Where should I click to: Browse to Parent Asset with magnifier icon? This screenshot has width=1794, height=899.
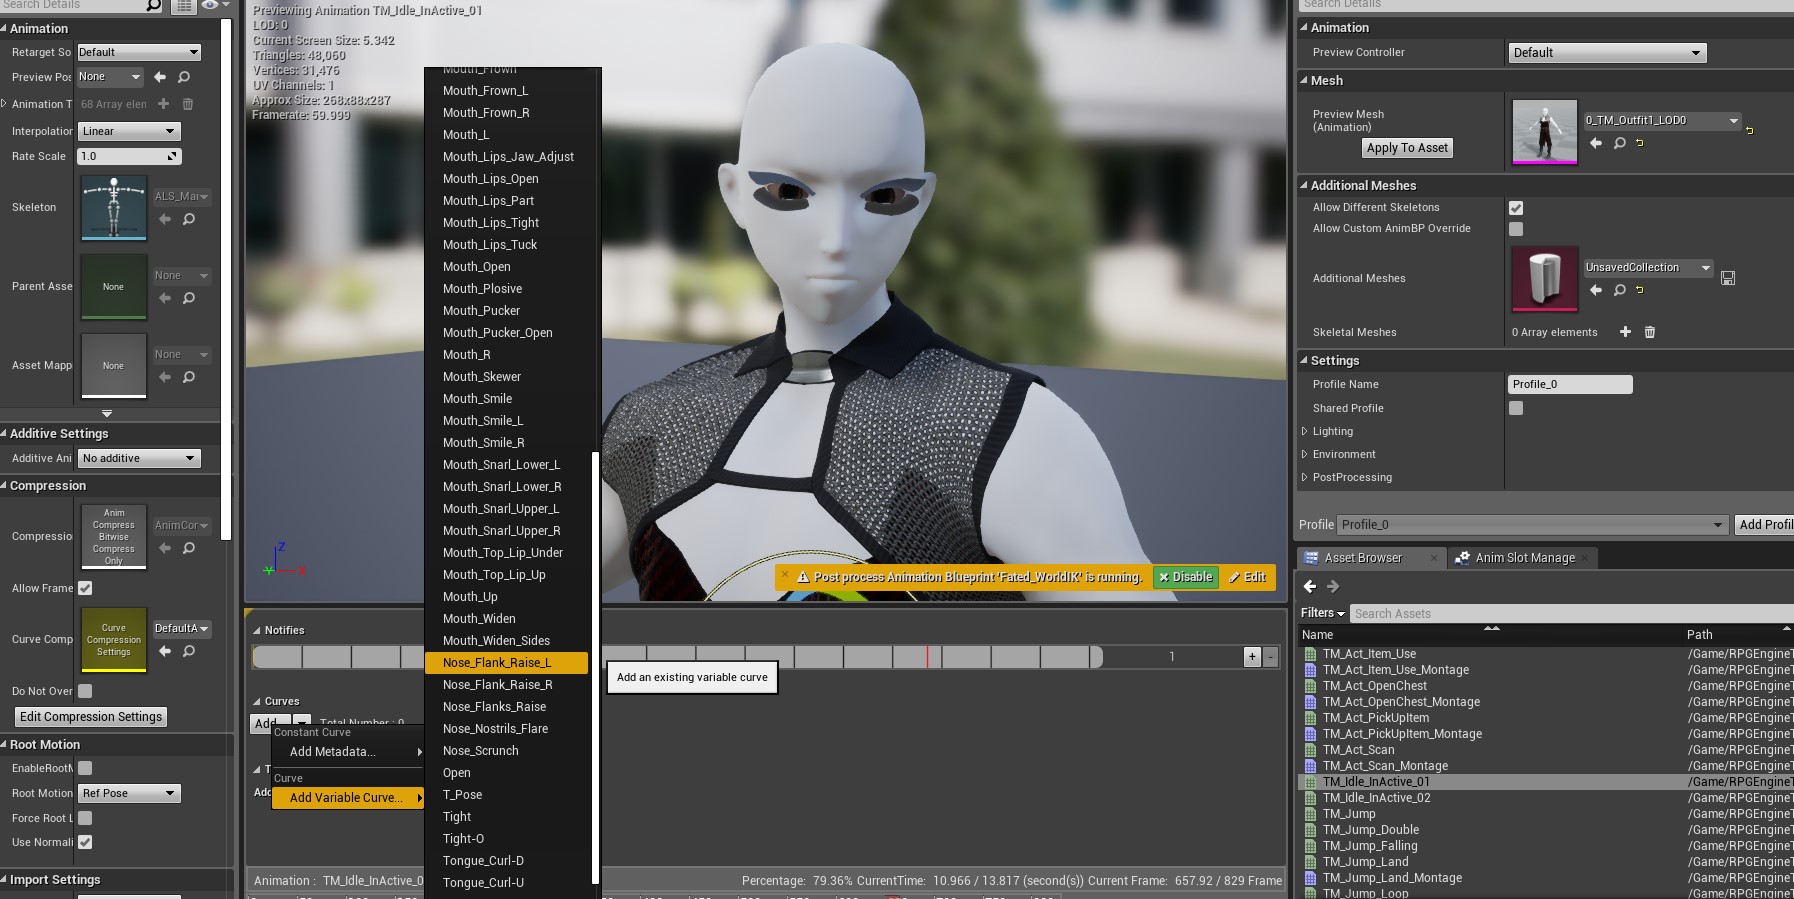189,298
